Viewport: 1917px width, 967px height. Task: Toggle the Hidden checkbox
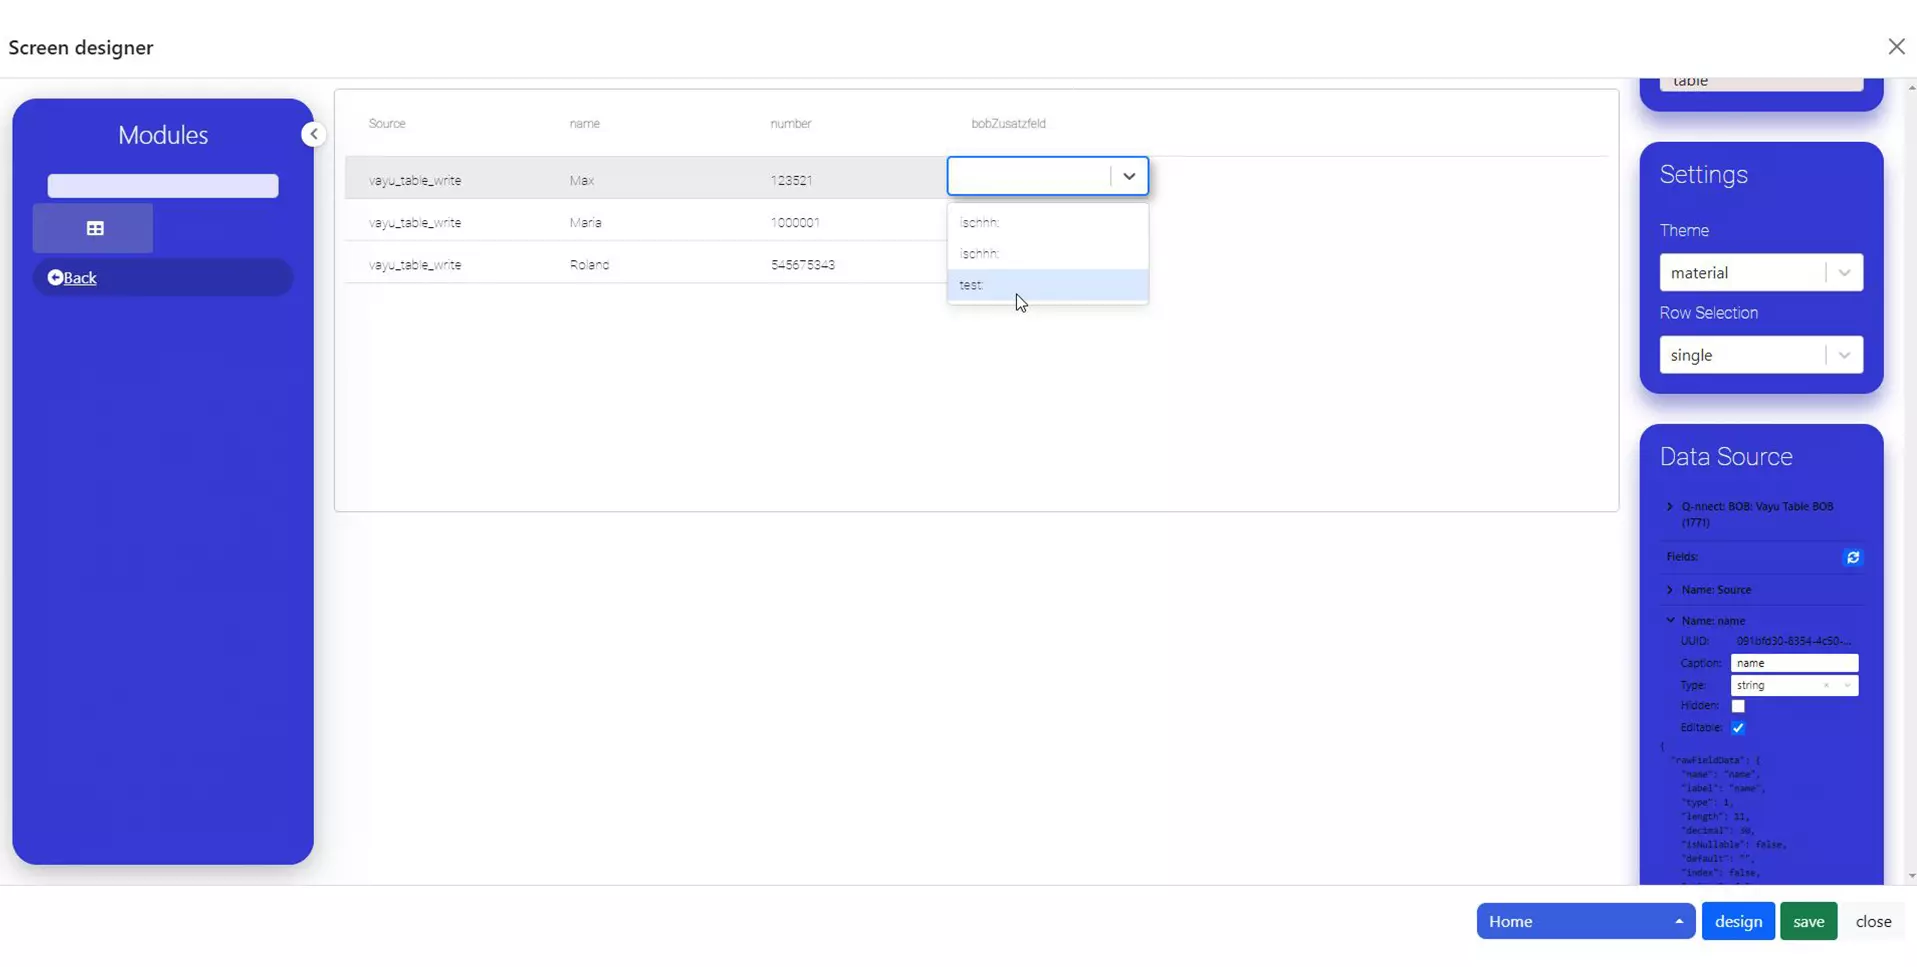[x=1738, y=706]
